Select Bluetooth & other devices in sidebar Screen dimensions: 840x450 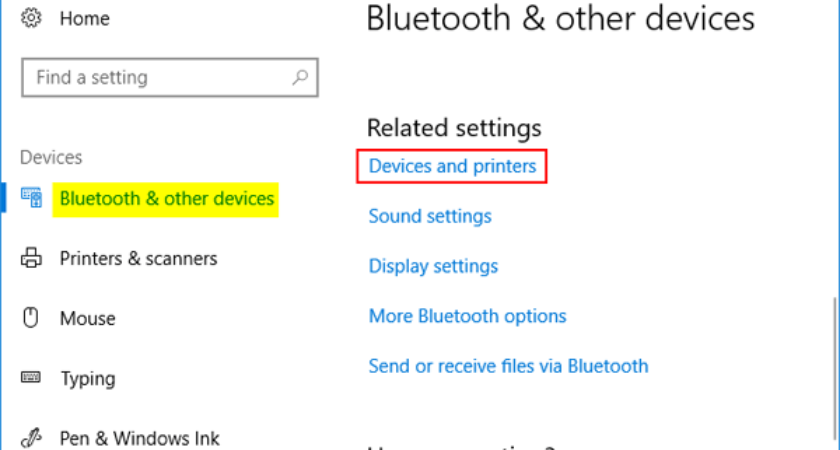tap(167, 198)
